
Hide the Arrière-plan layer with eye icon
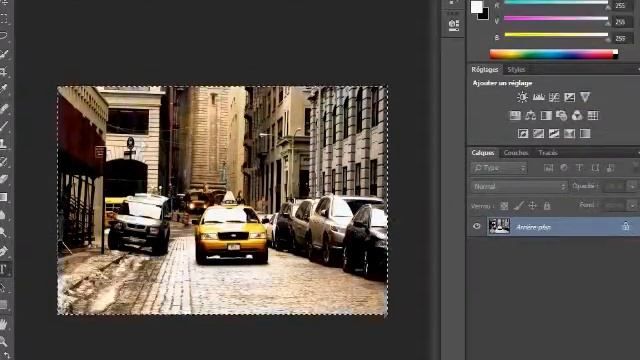tap(477, 226)
